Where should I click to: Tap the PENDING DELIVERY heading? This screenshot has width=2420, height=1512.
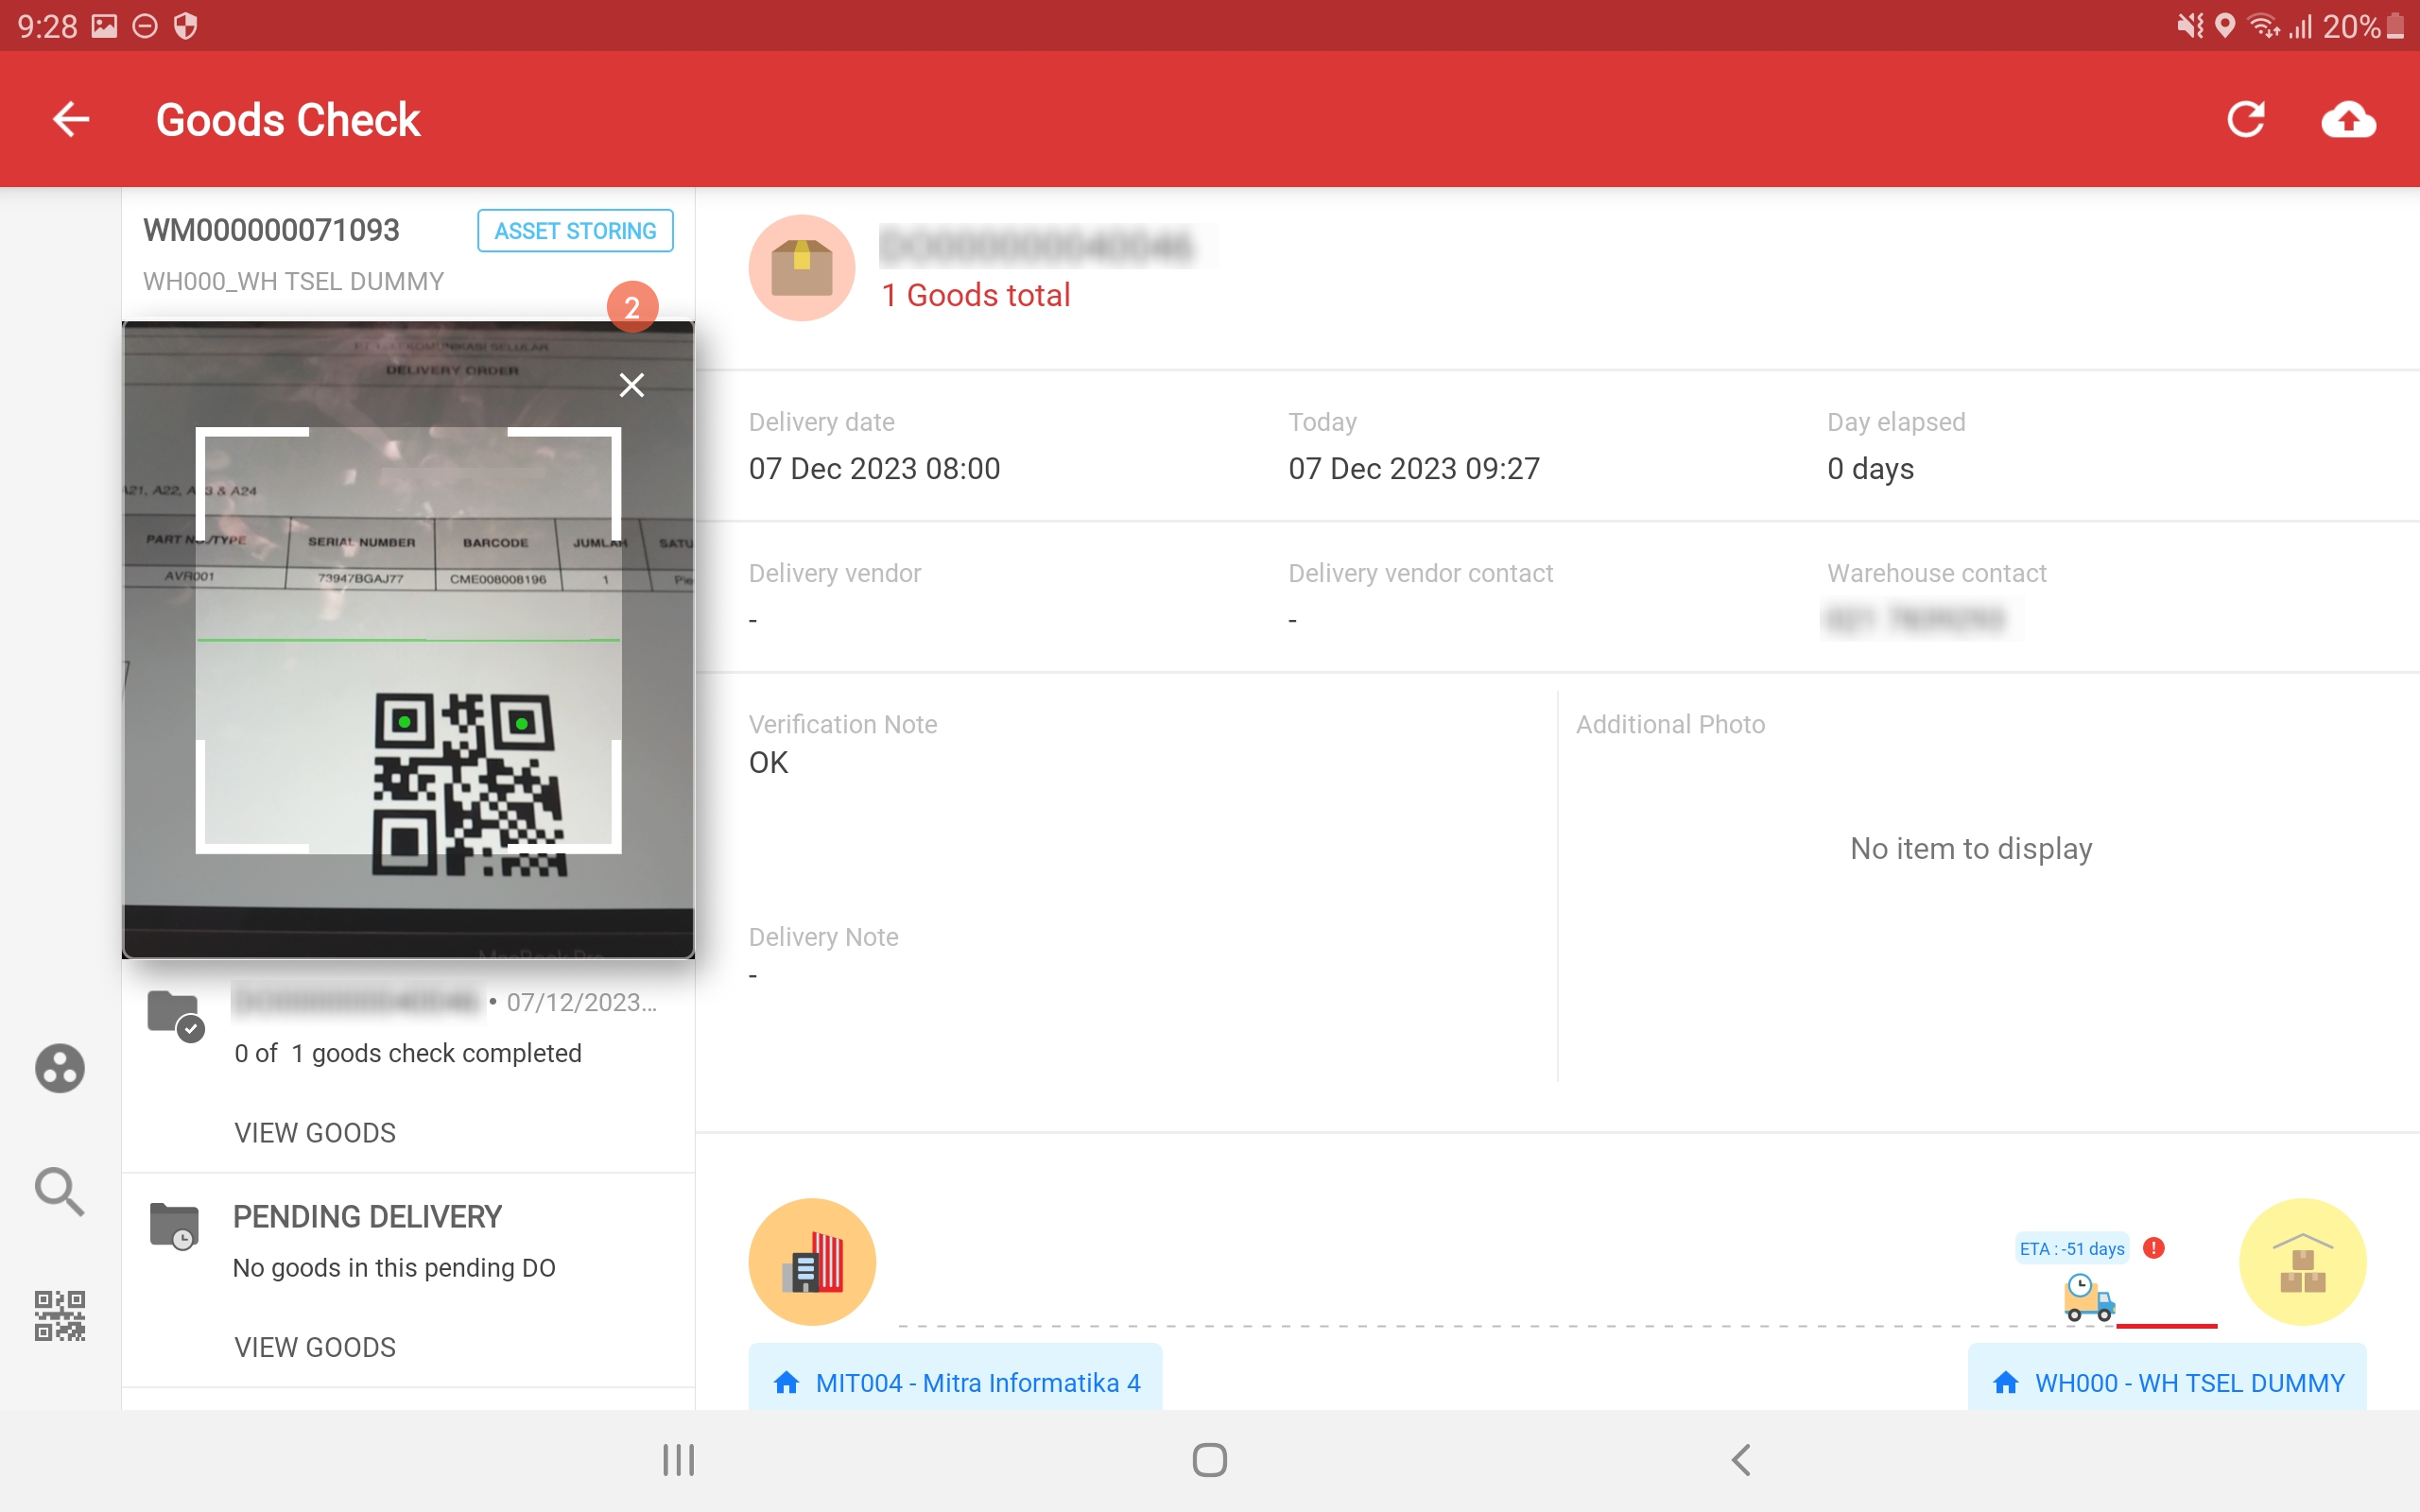point(367,1216)
